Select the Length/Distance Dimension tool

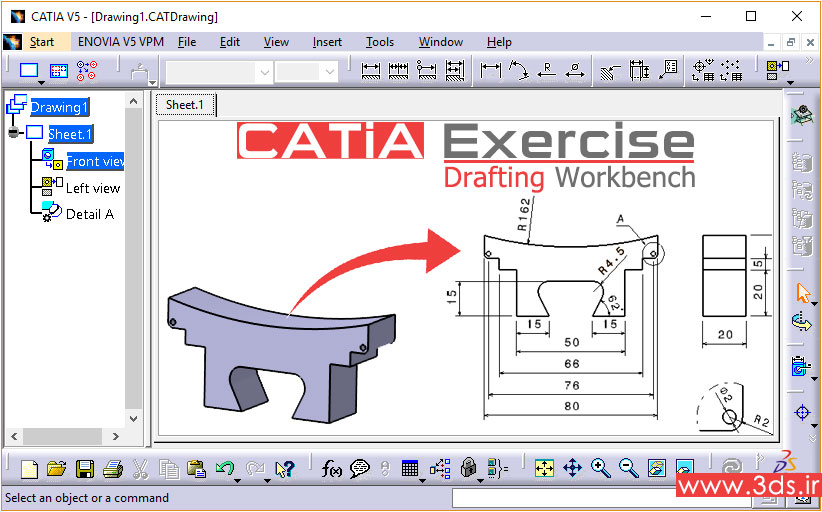click(491, 70)
